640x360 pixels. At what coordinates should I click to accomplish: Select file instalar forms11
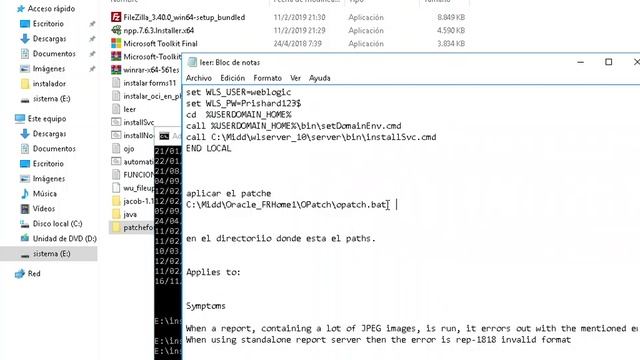(150, 83)
